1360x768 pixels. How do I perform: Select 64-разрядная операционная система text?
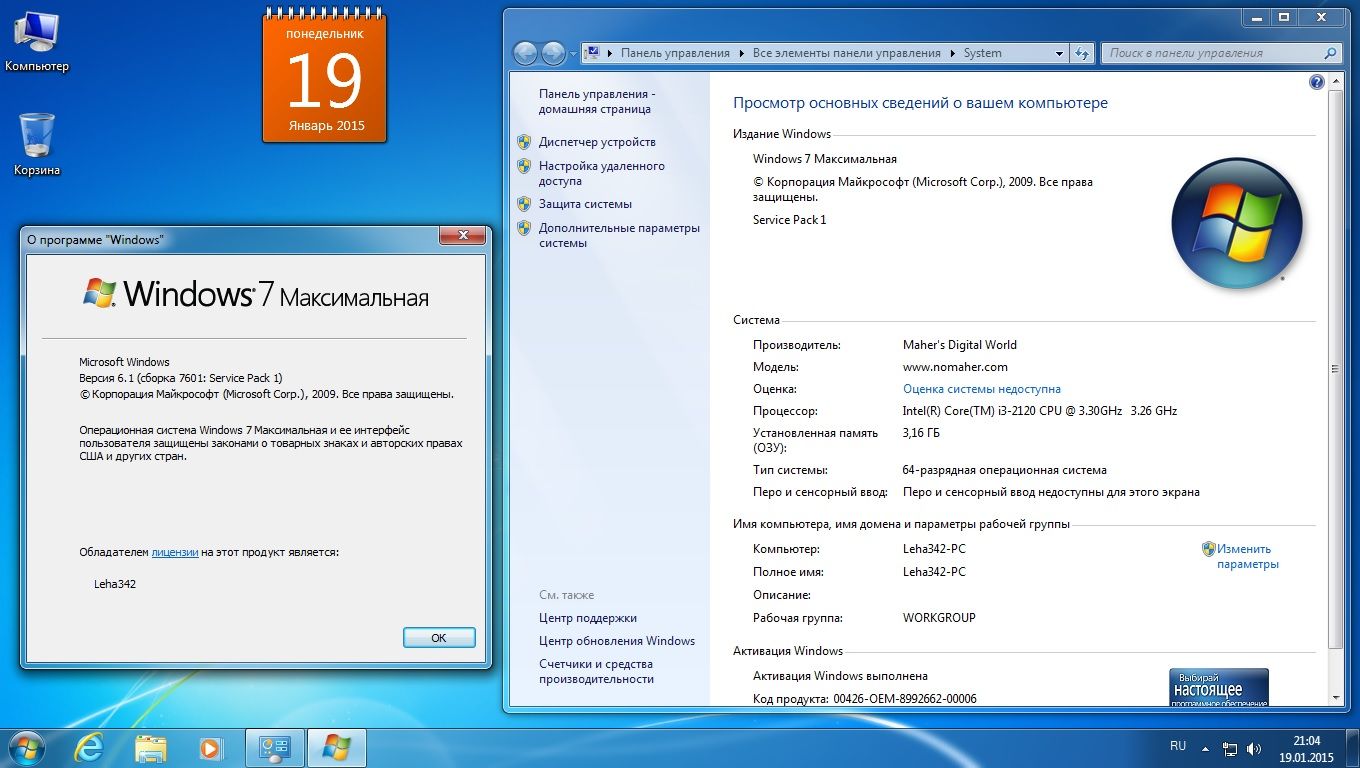1004,470
